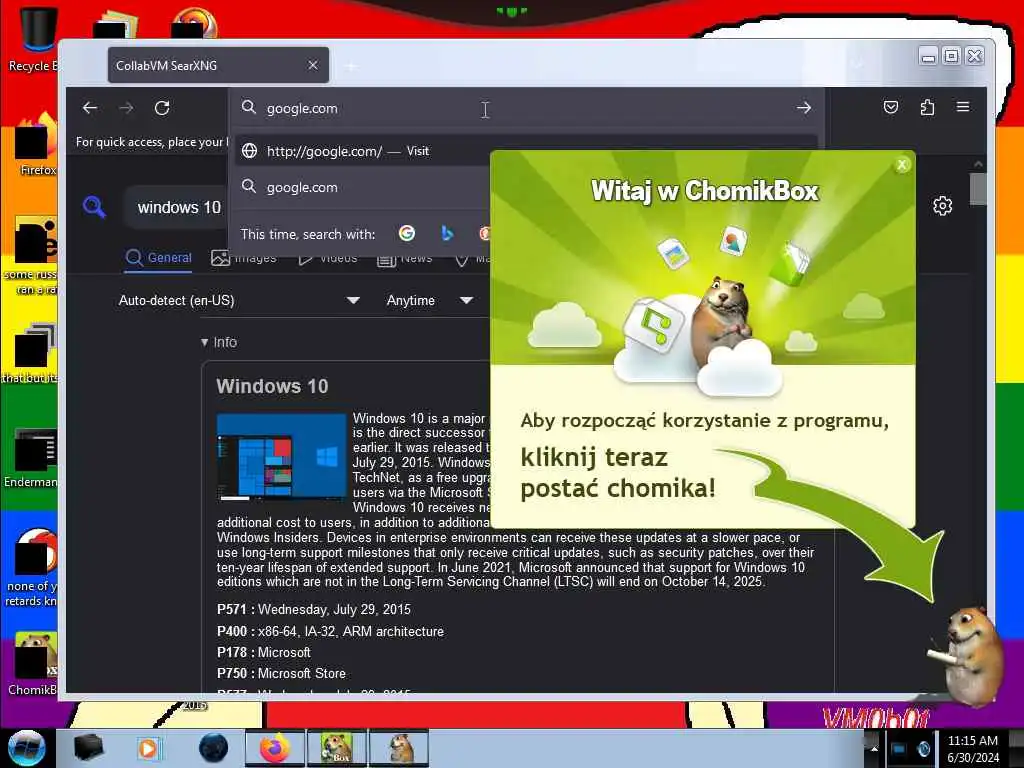1024x768 pixels.
Task: Switch to ChomikBox Box taskbar button
Action: point(337,748)
